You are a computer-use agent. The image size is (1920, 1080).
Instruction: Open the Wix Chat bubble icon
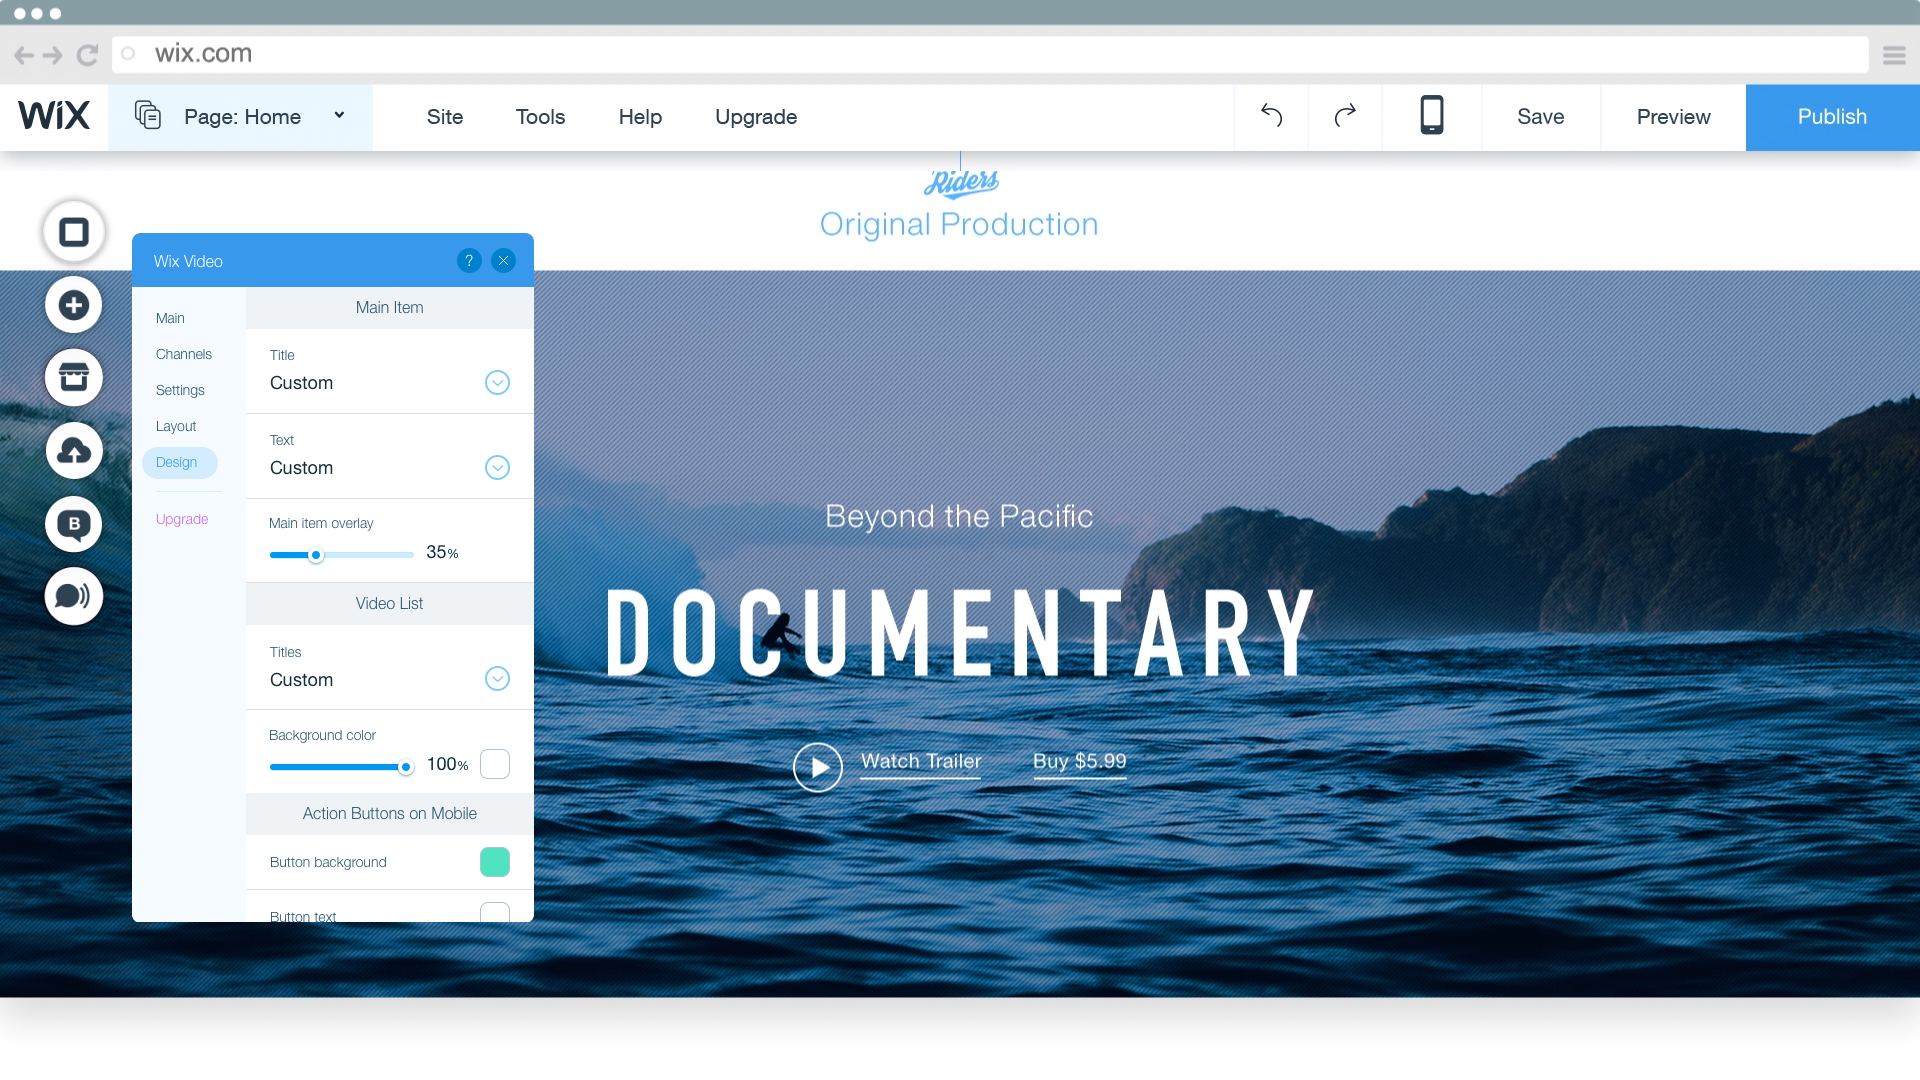click(x=74, y=597)
